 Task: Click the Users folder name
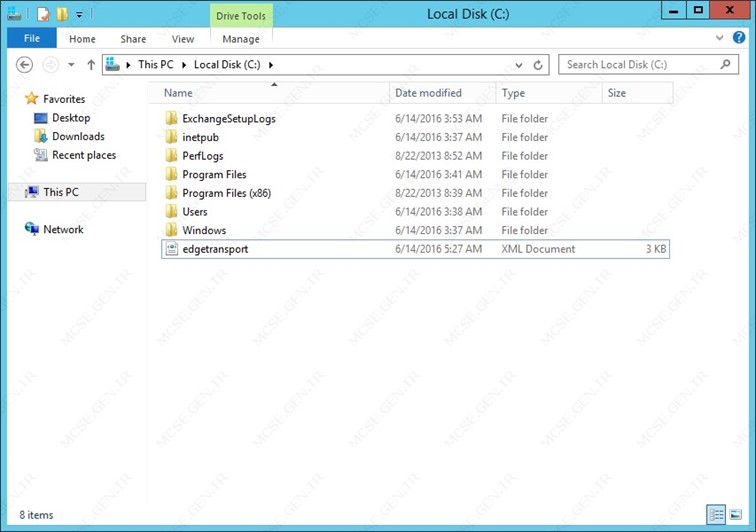click(195, 212)
